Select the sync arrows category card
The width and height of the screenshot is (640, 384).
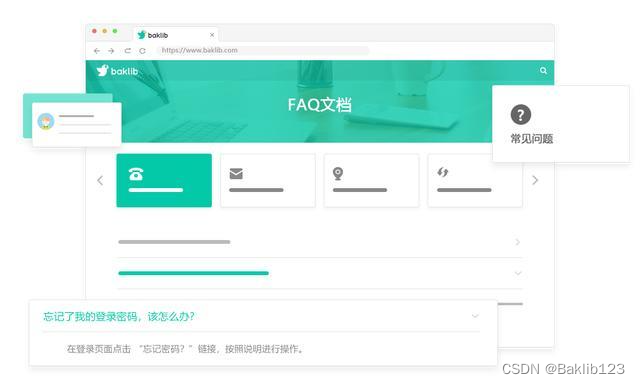475,180
